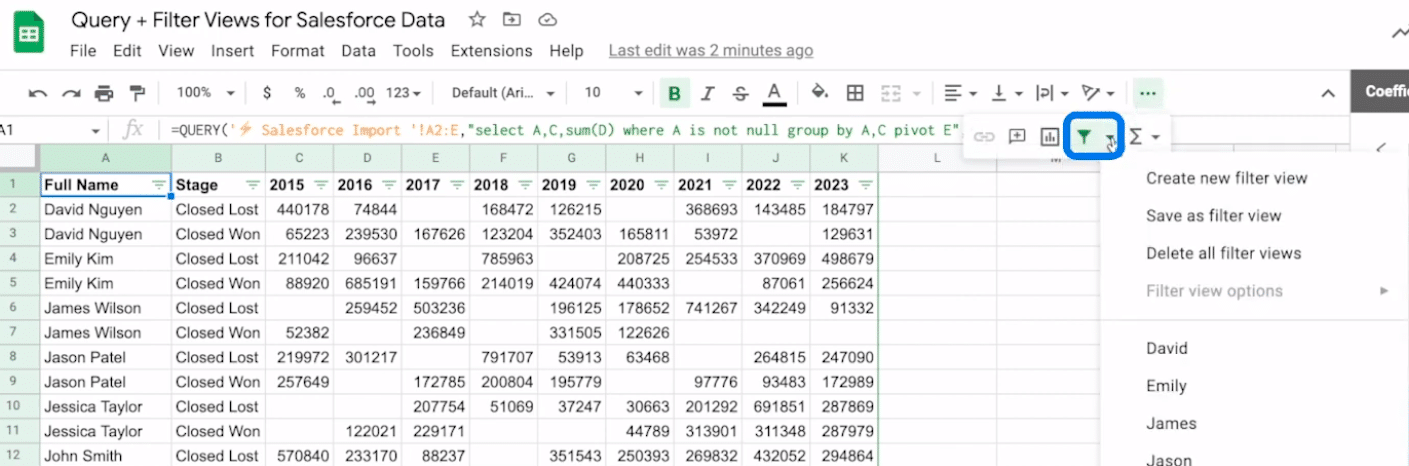Click the Print icon
Viewport: 1409px width, 466px height.
[x=104, y=93]
